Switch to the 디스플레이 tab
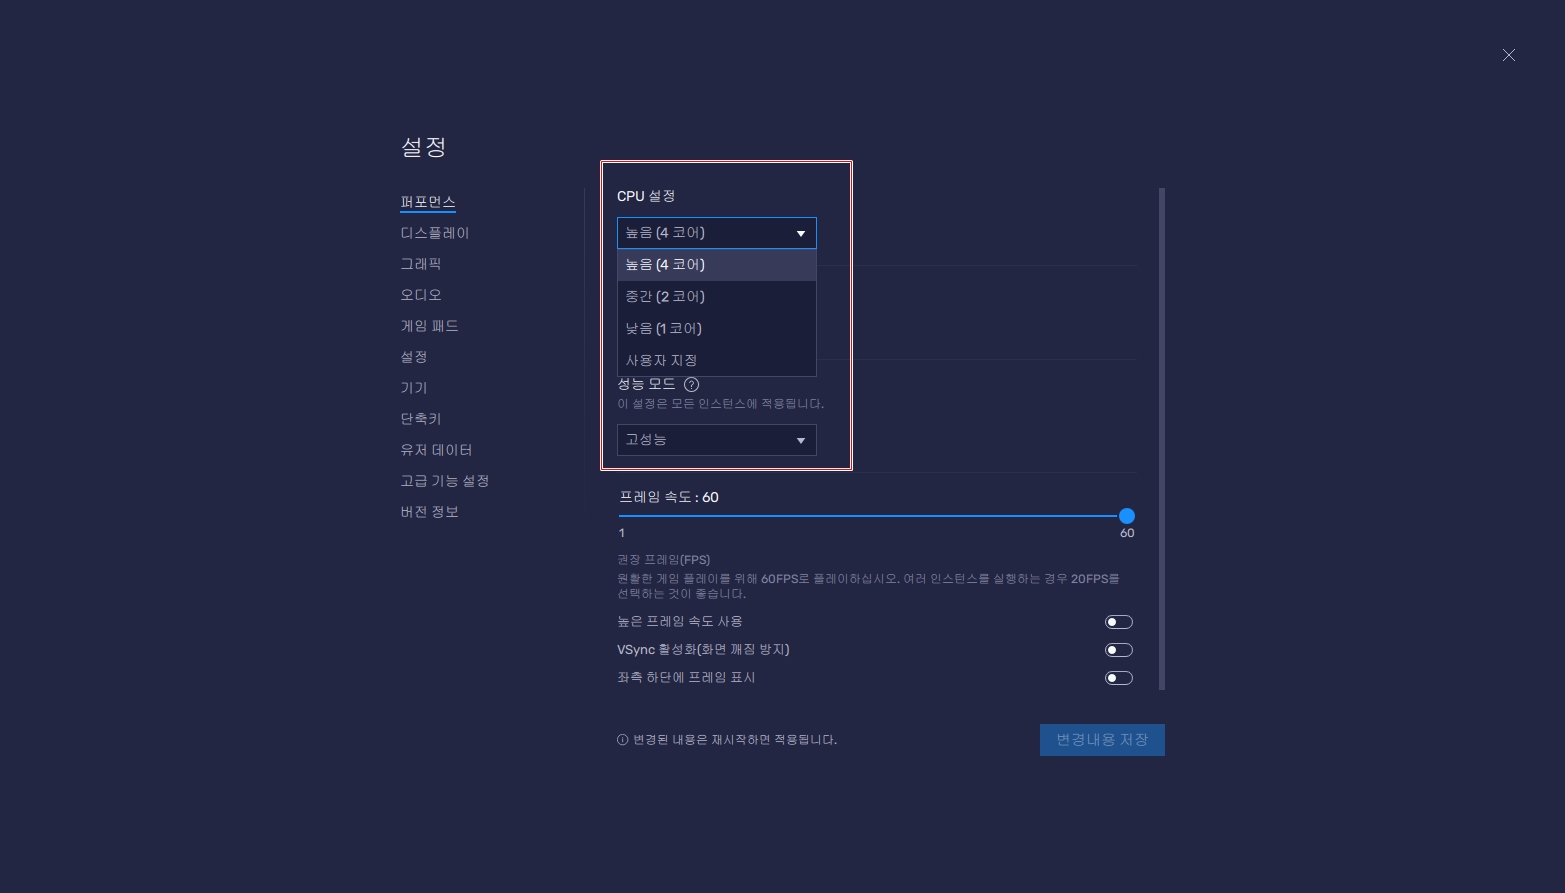 (x=435, y=233)
